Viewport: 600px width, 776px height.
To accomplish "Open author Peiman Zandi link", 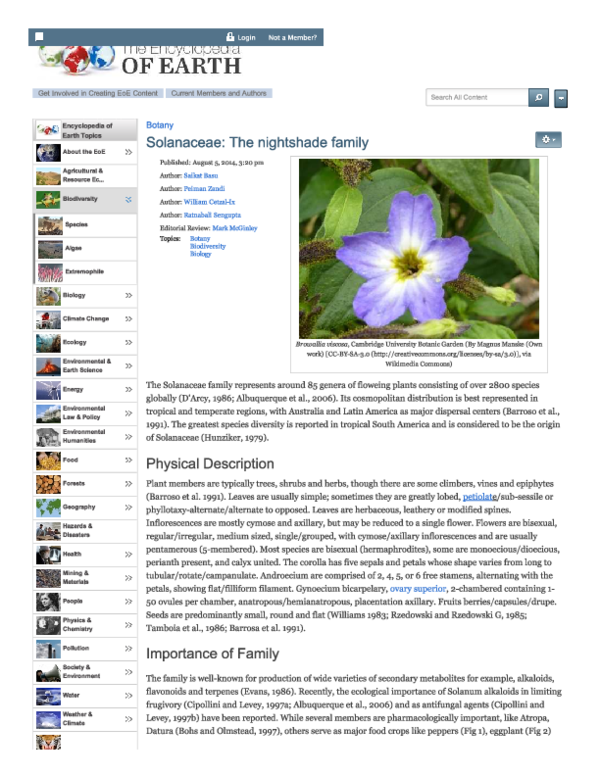I will pyautogui.click(x=204, y=189).
